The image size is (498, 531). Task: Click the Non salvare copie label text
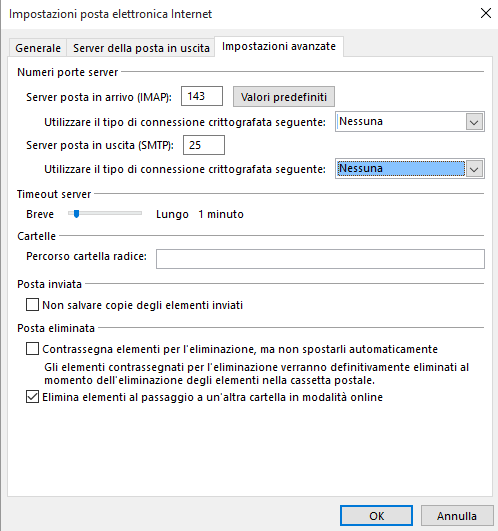click(143, 305)
